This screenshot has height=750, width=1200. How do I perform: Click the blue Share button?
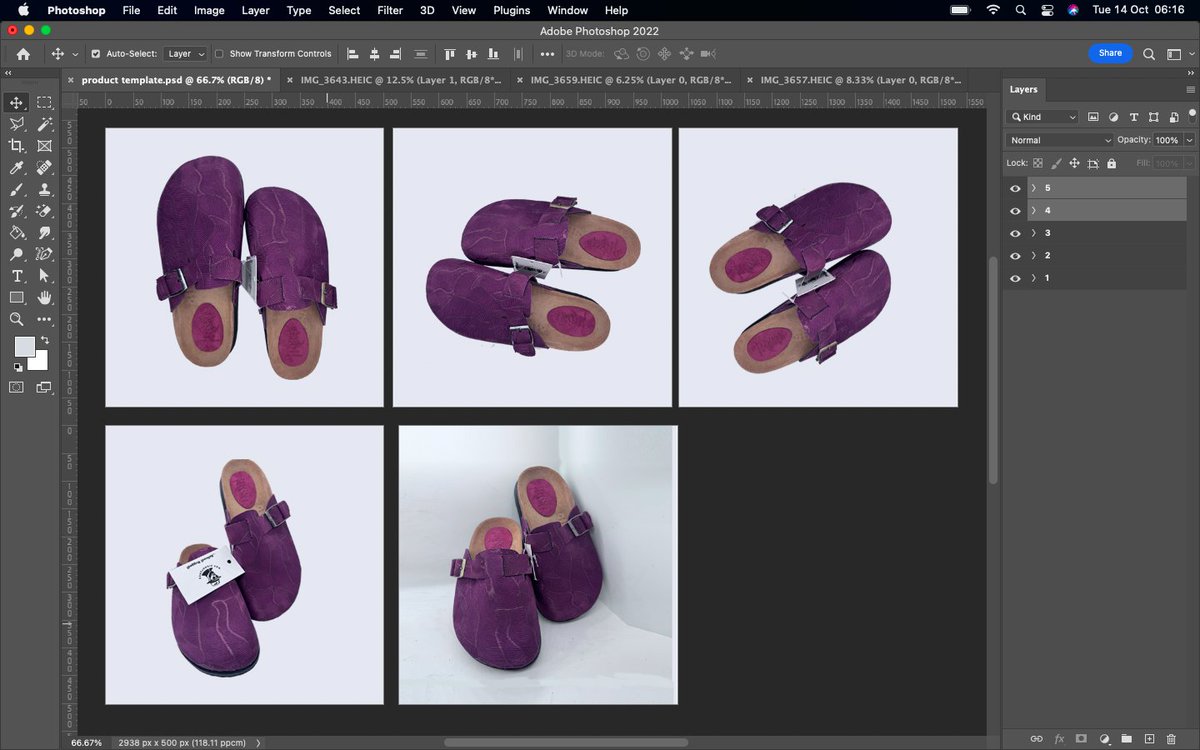1110,53
